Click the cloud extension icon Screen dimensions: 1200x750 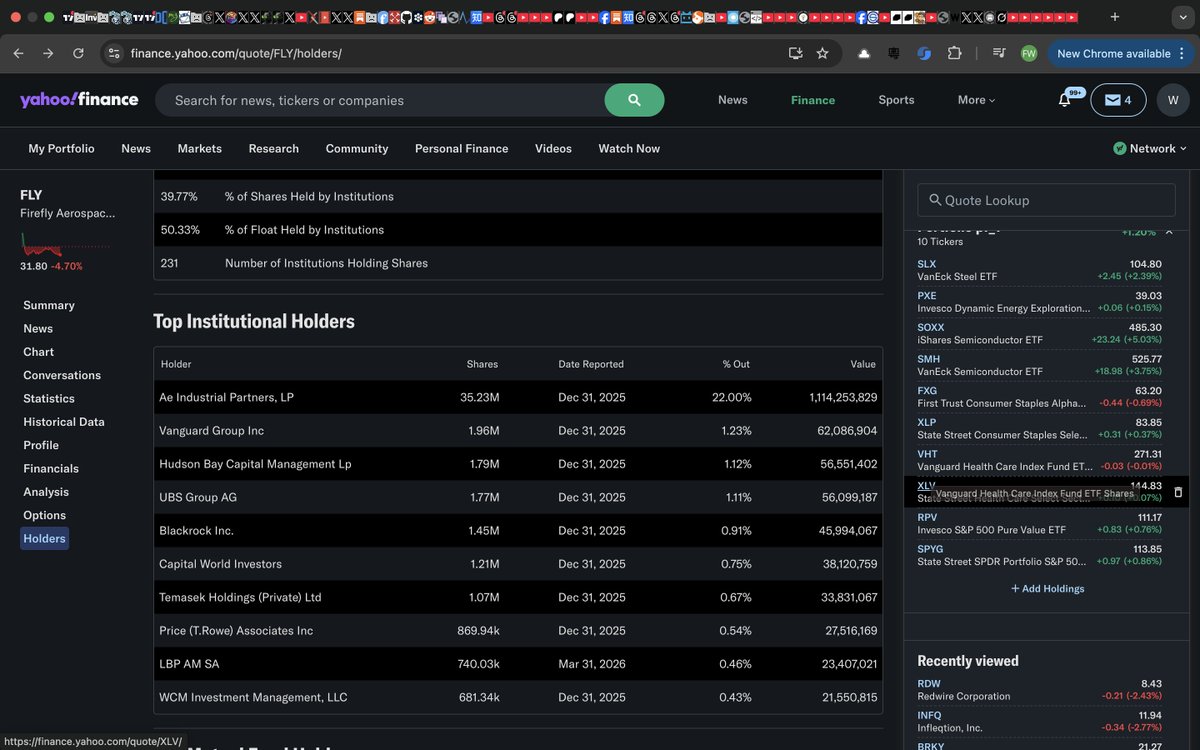pos(864,53)
